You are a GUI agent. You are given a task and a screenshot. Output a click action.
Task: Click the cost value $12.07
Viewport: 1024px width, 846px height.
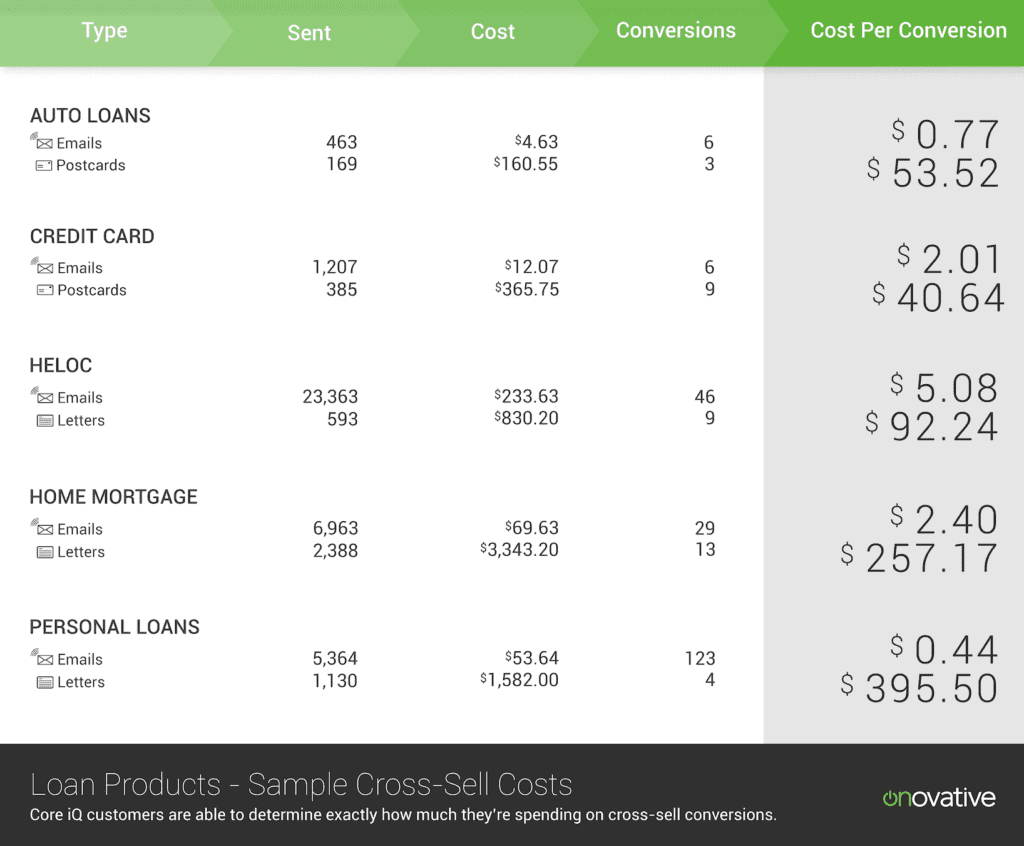pos(532,267)
